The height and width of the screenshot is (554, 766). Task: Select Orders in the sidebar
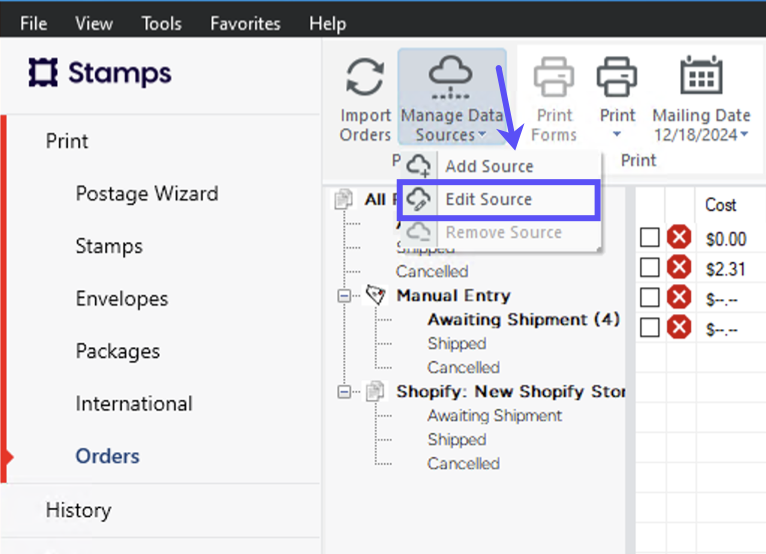pos(107,456)
